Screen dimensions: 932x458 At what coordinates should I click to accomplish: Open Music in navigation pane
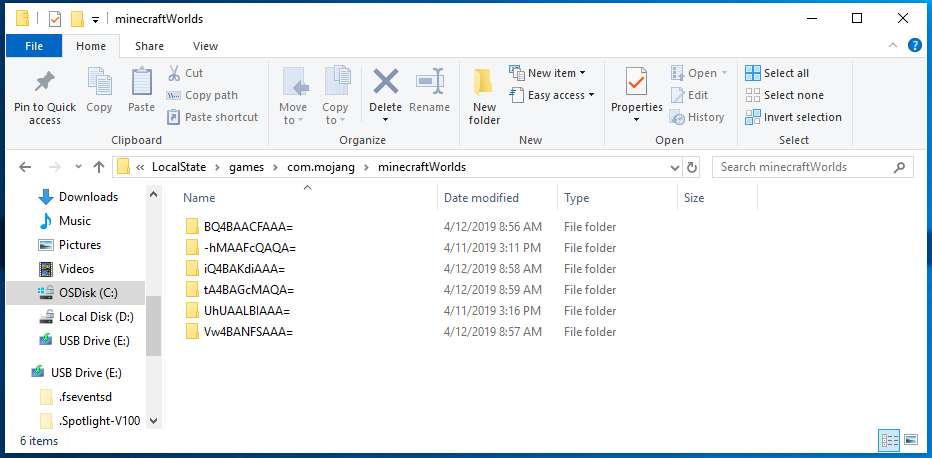coord(74,221)
